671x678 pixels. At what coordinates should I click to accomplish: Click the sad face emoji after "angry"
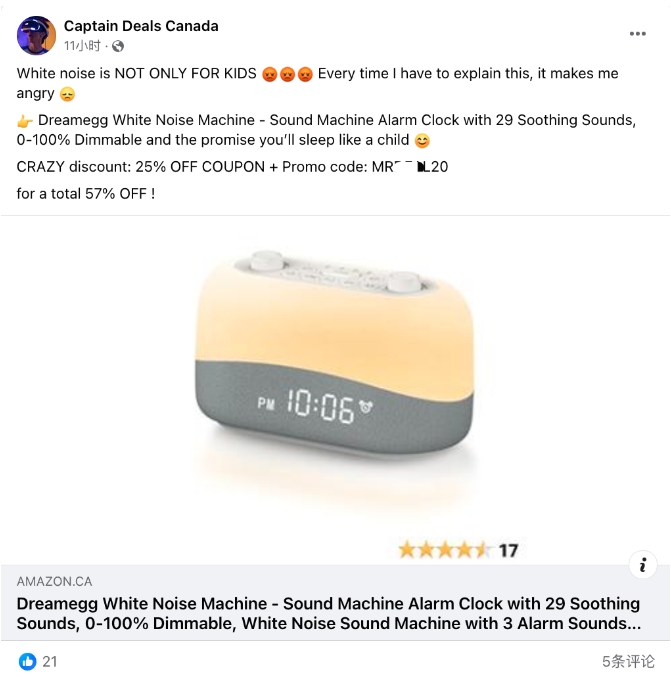coord(67,94)
